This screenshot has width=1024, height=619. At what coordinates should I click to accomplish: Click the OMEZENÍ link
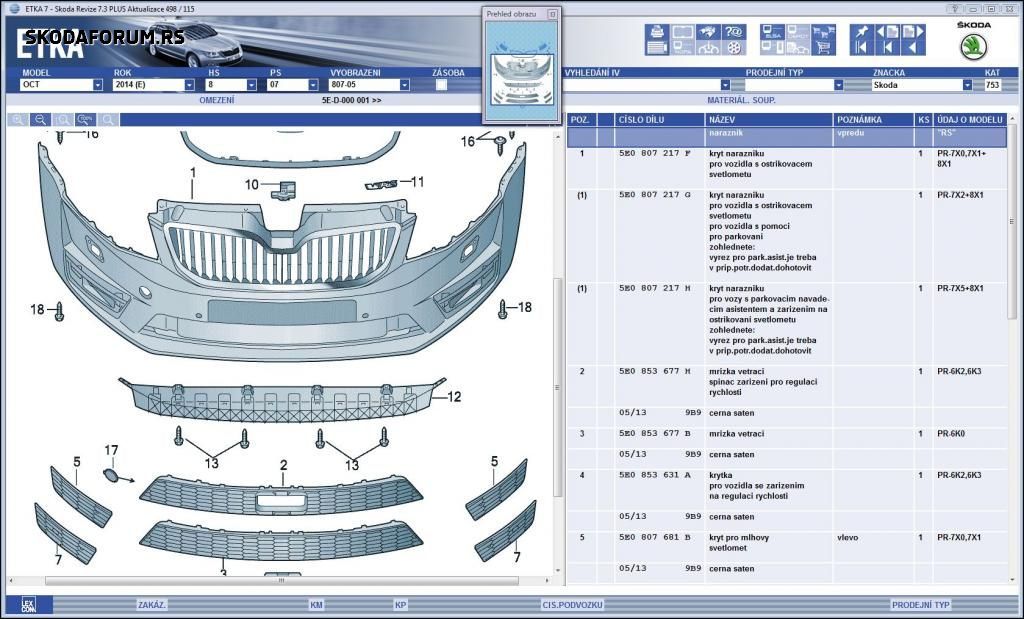(217, 101)
